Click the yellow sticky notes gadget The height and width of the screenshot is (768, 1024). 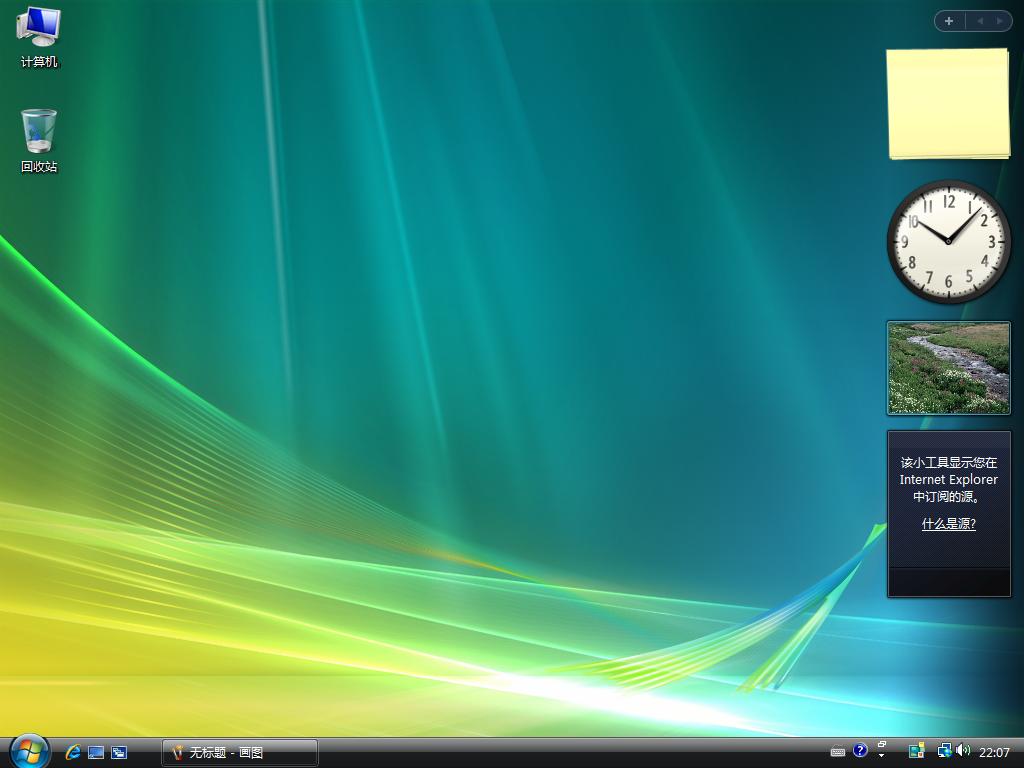(x=947, y=103)
